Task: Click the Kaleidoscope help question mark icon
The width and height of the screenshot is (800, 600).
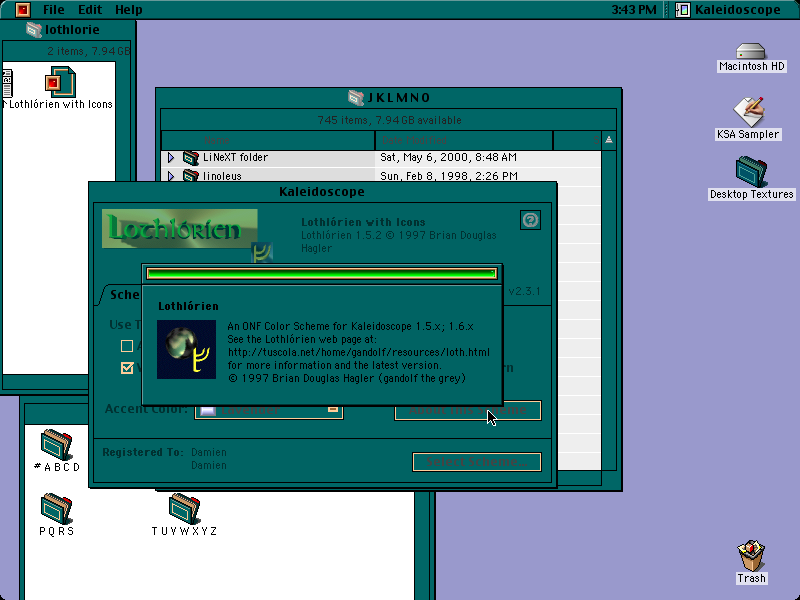Action: 531,220
